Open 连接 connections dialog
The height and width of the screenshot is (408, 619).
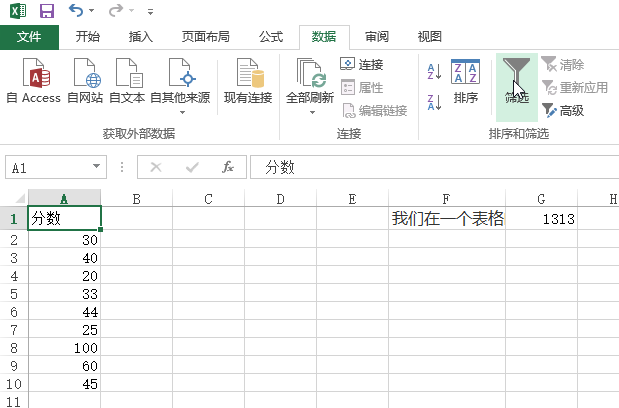362,64
